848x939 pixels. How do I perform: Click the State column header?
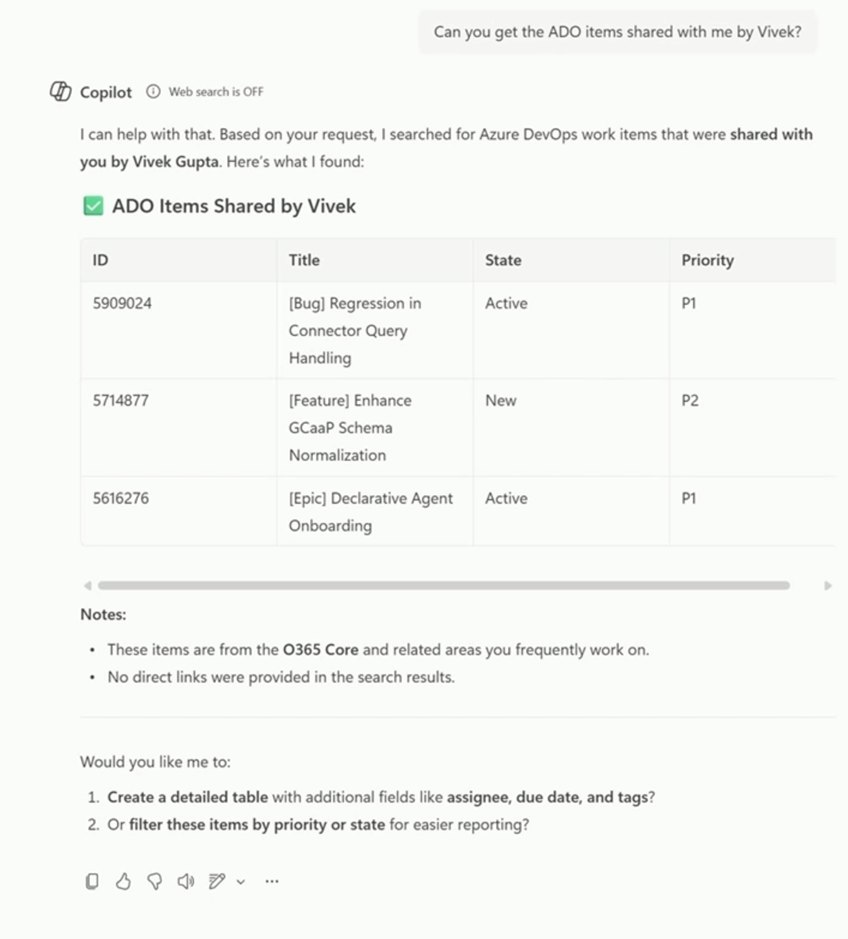tap(503, 260)
